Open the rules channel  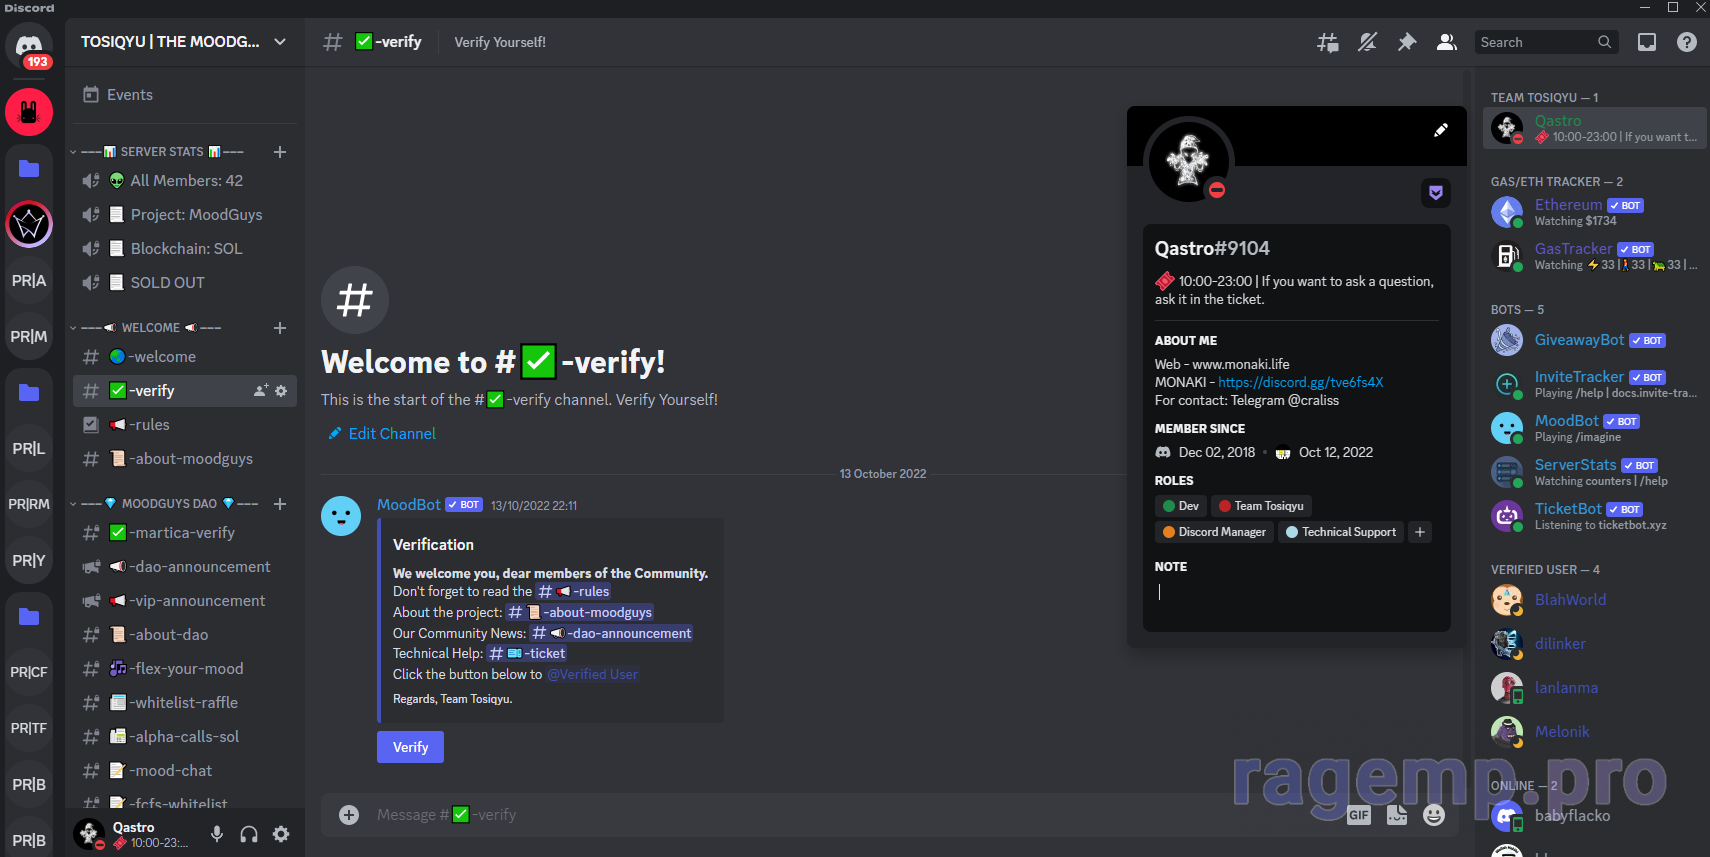click(185, 425)
